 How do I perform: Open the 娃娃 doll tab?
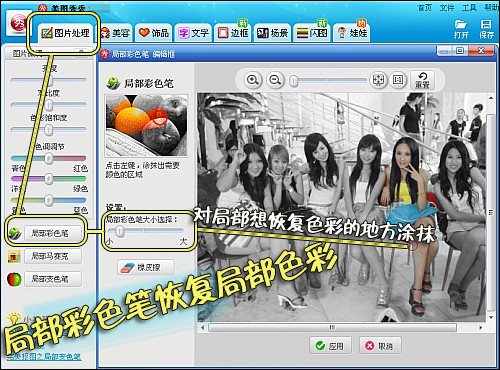352,33
